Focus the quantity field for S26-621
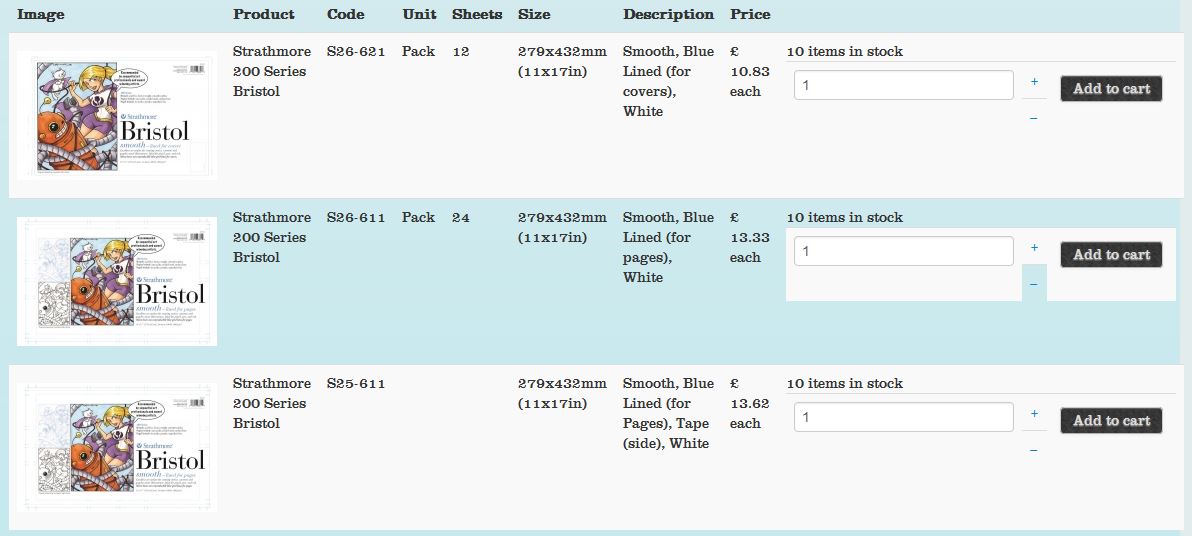The height and width of the screenshot is (536, 1192). pos(904,85)
